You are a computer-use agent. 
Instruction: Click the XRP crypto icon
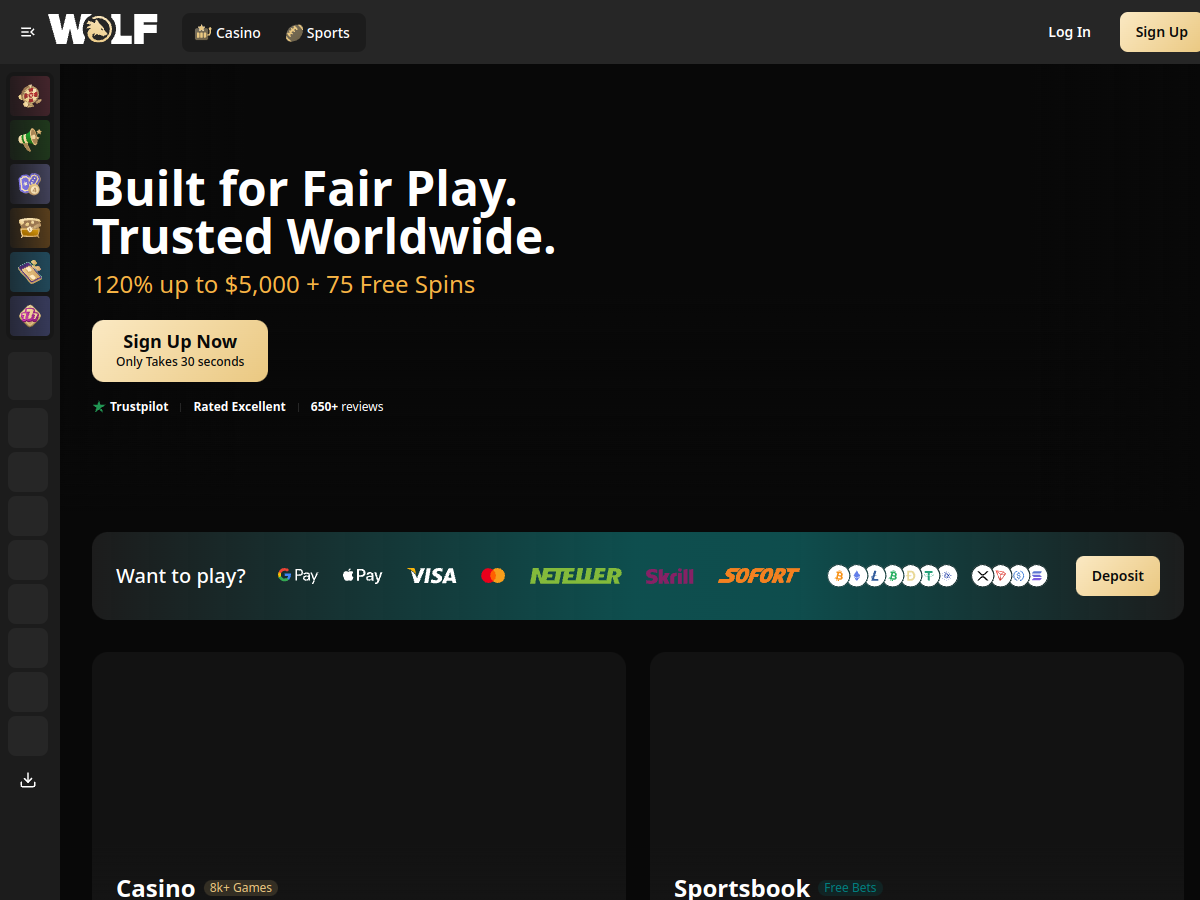click(x=982, y=576)
